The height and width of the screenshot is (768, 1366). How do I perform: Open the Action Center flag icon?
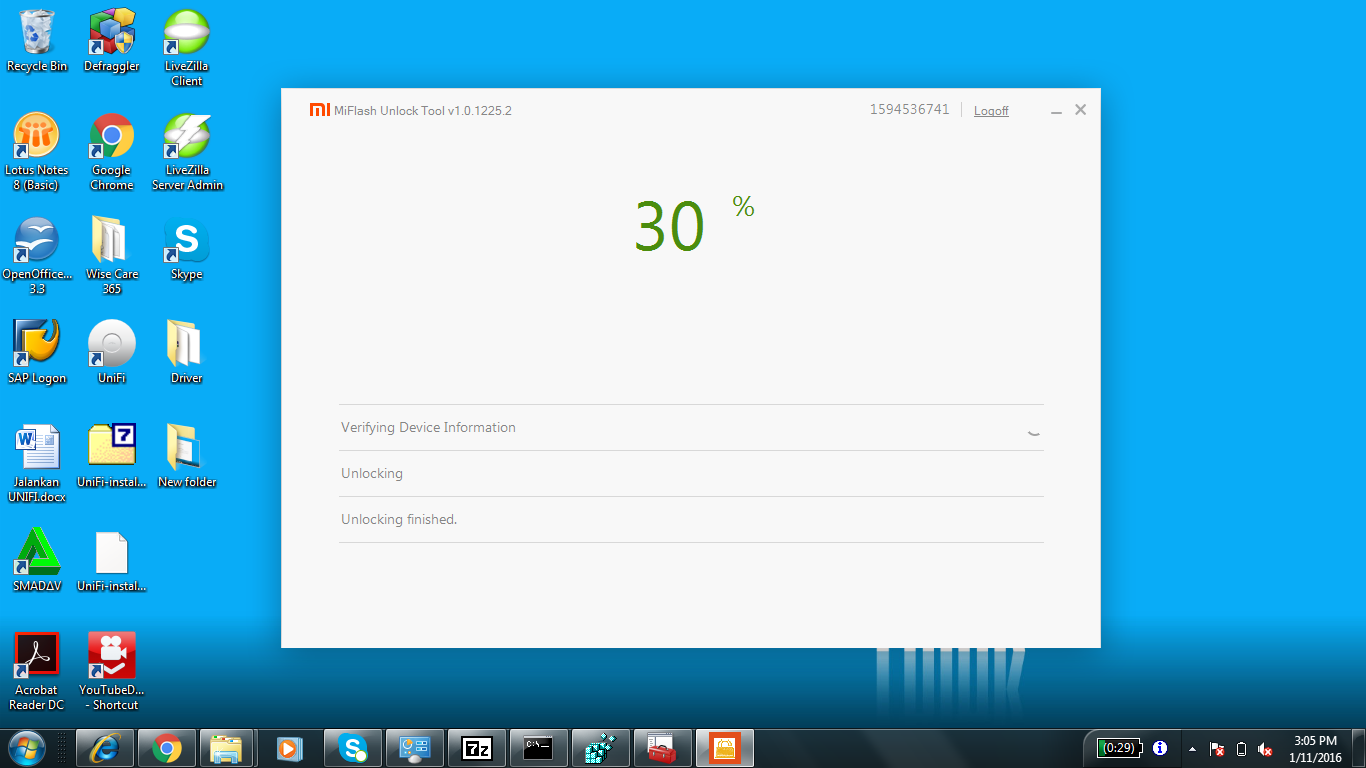click(x=1217, y=749)
